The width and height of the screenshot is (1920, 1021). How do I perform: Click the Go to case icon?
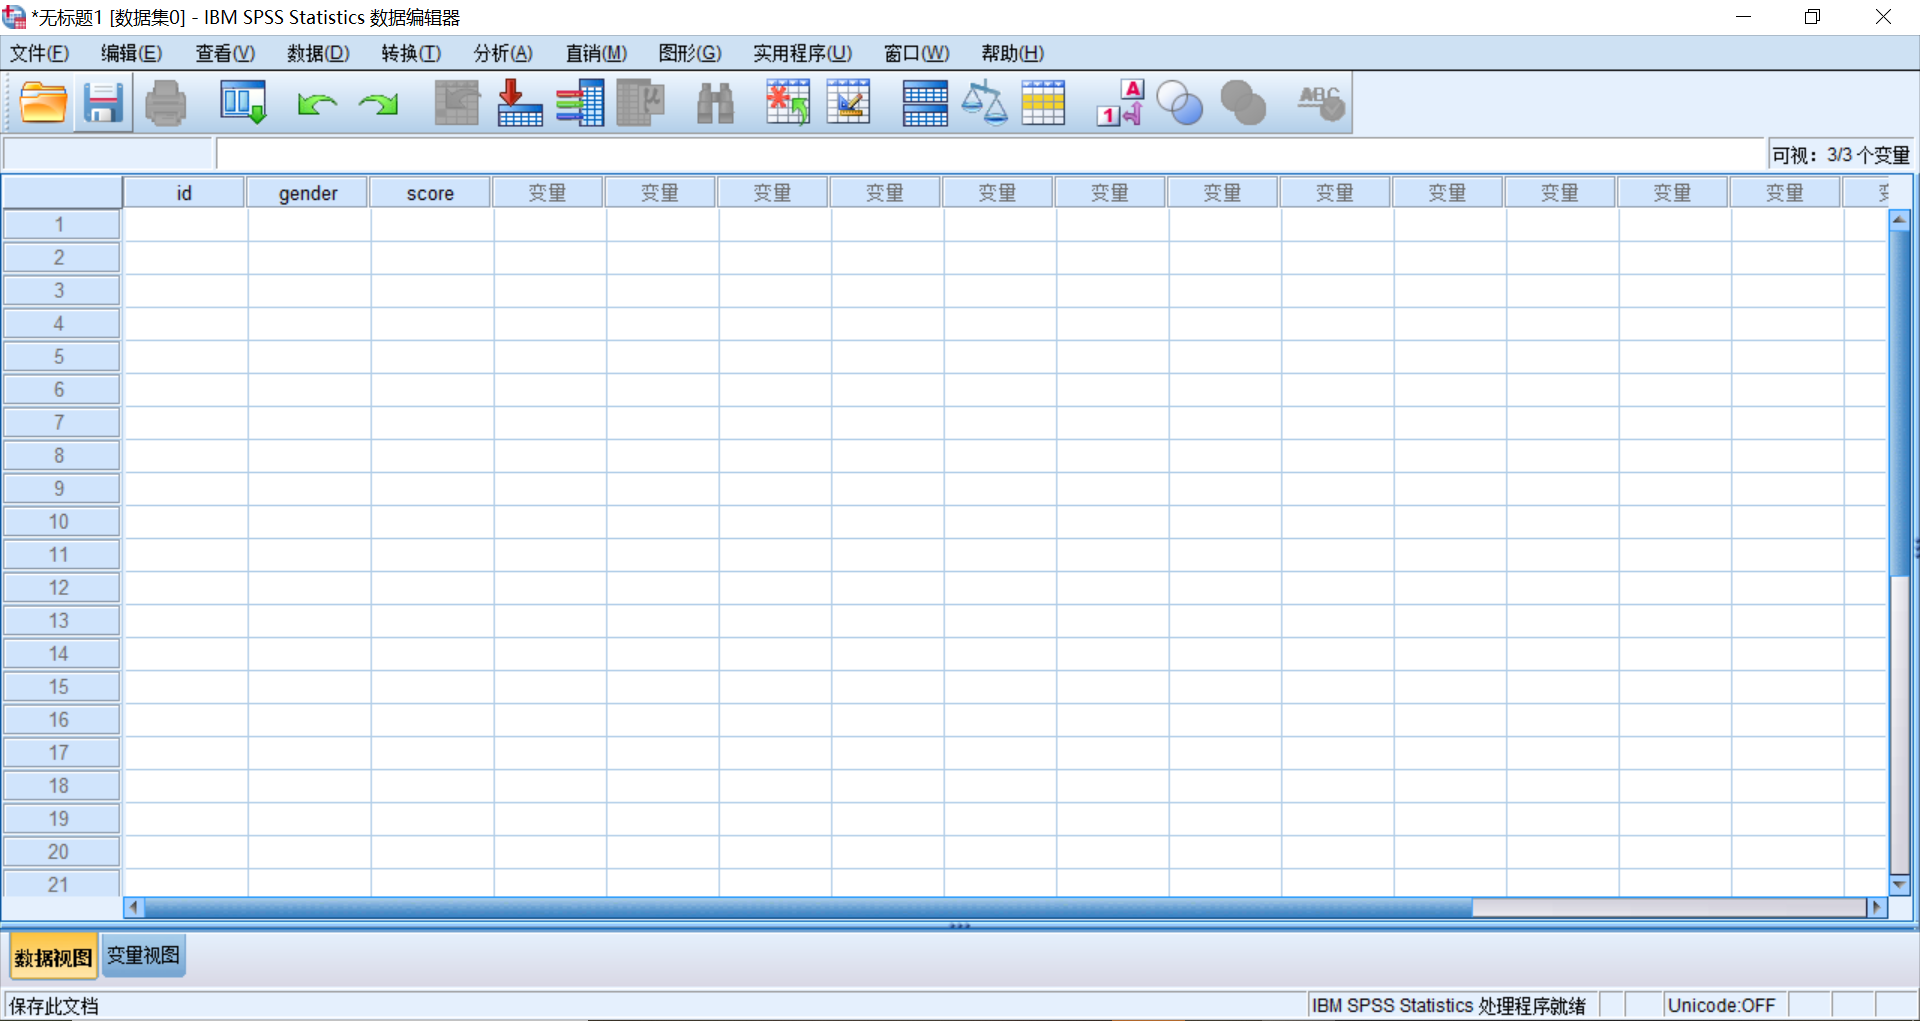(457, 103)
